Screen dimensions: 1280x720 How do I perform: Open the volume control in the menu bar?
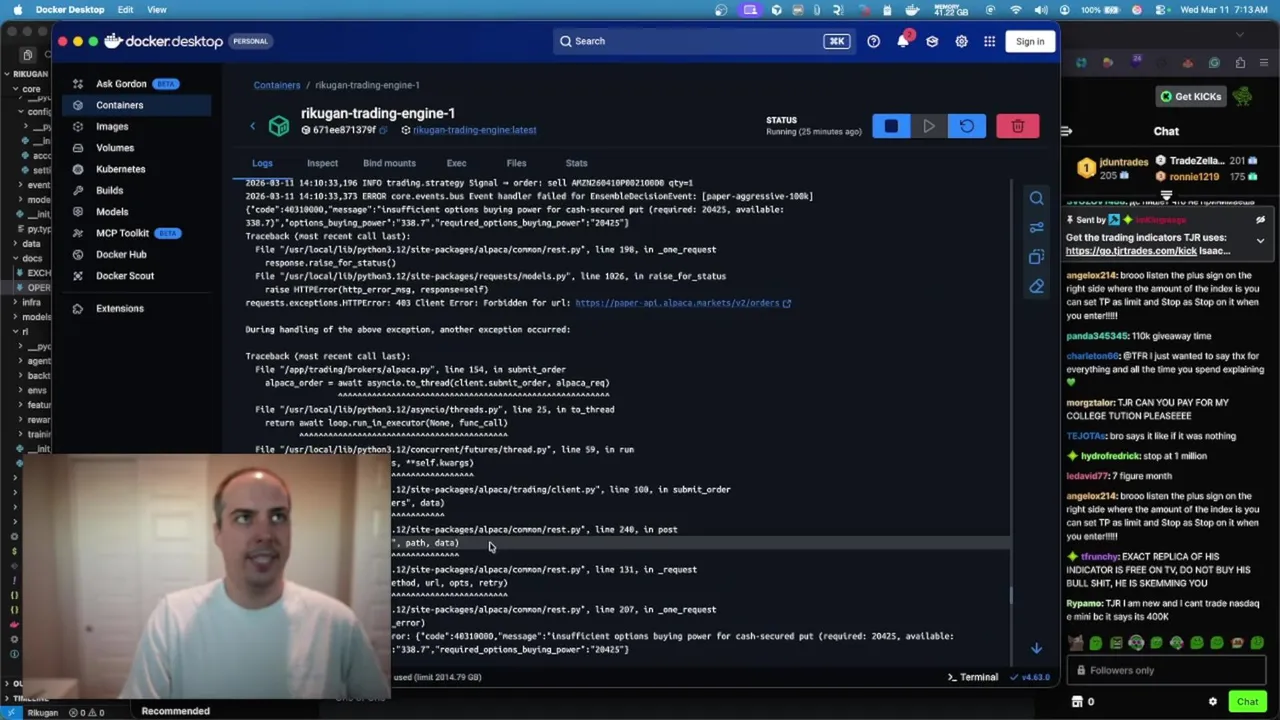[x=1042, y=10]
